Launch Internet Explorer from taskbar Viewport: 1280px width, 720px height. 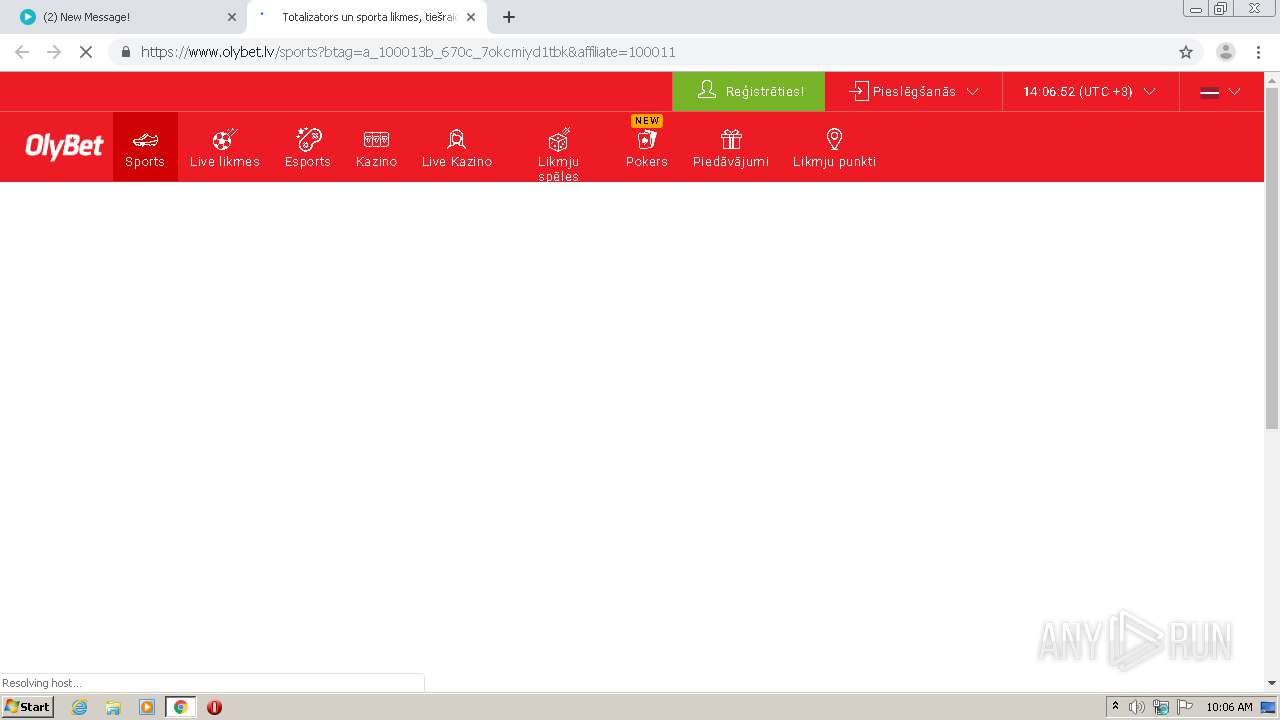[80, 707]
